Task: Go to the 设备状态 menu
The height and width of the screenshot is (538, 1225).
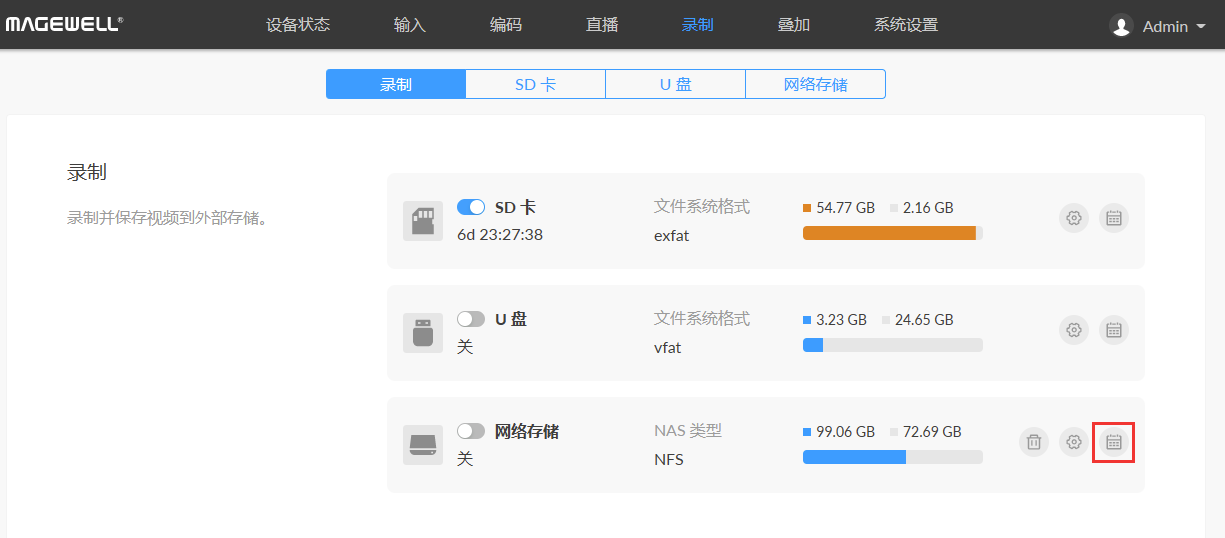Action: pyautogui.click(x=298, y=25)
